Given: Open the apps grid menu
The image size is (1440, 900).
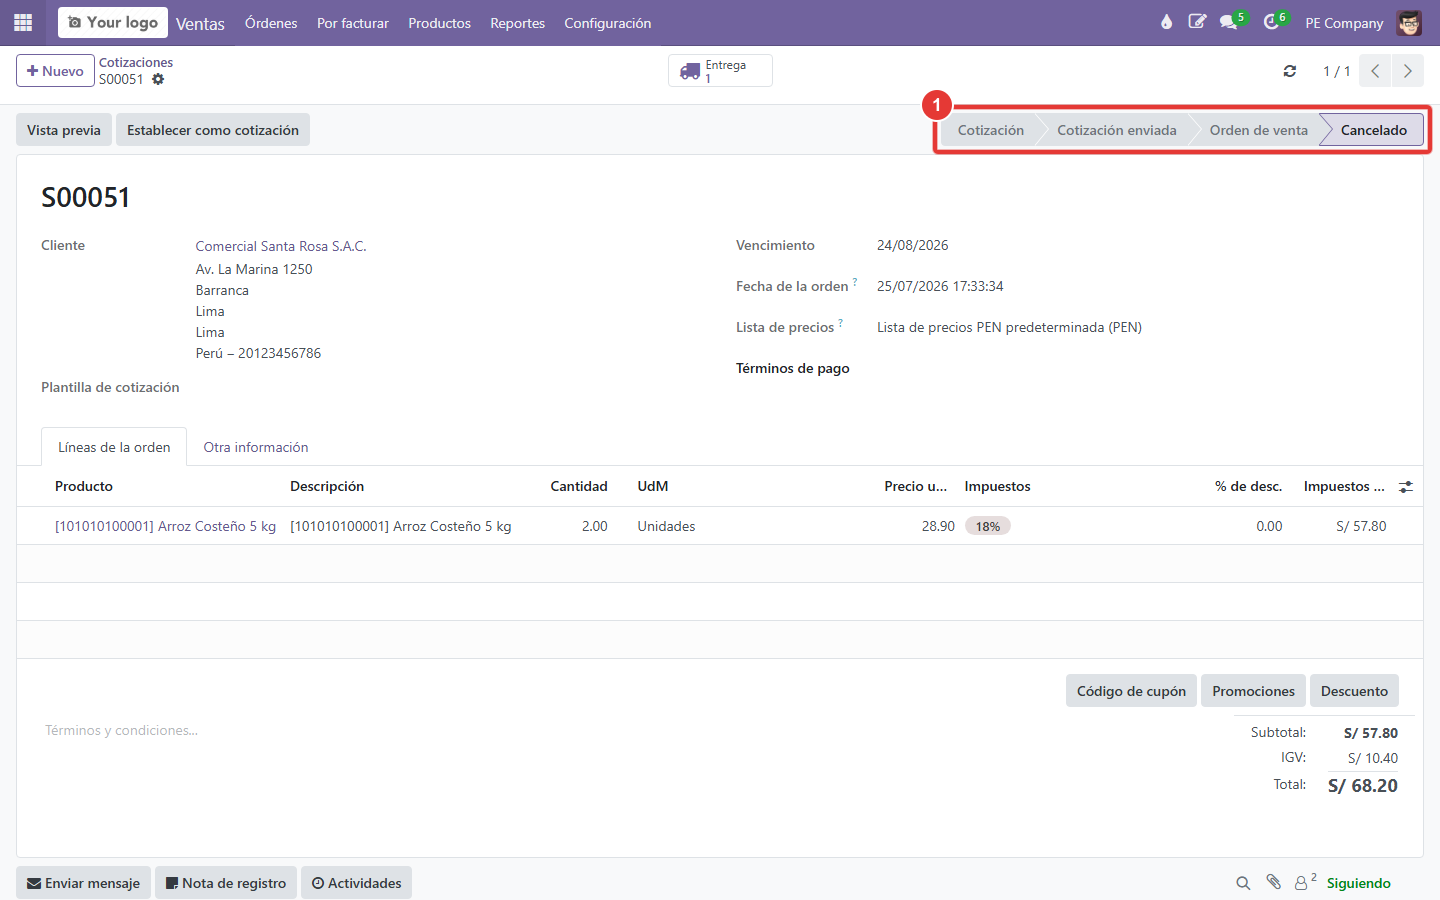Looking at the screenshot, I should click(x=23, y=22).
